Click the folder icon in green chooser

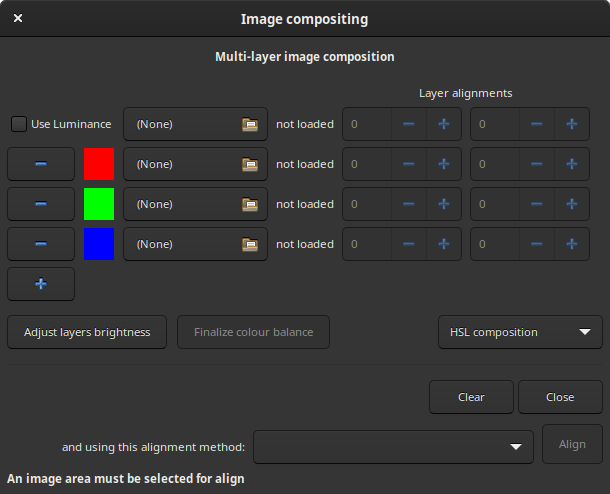250,205
